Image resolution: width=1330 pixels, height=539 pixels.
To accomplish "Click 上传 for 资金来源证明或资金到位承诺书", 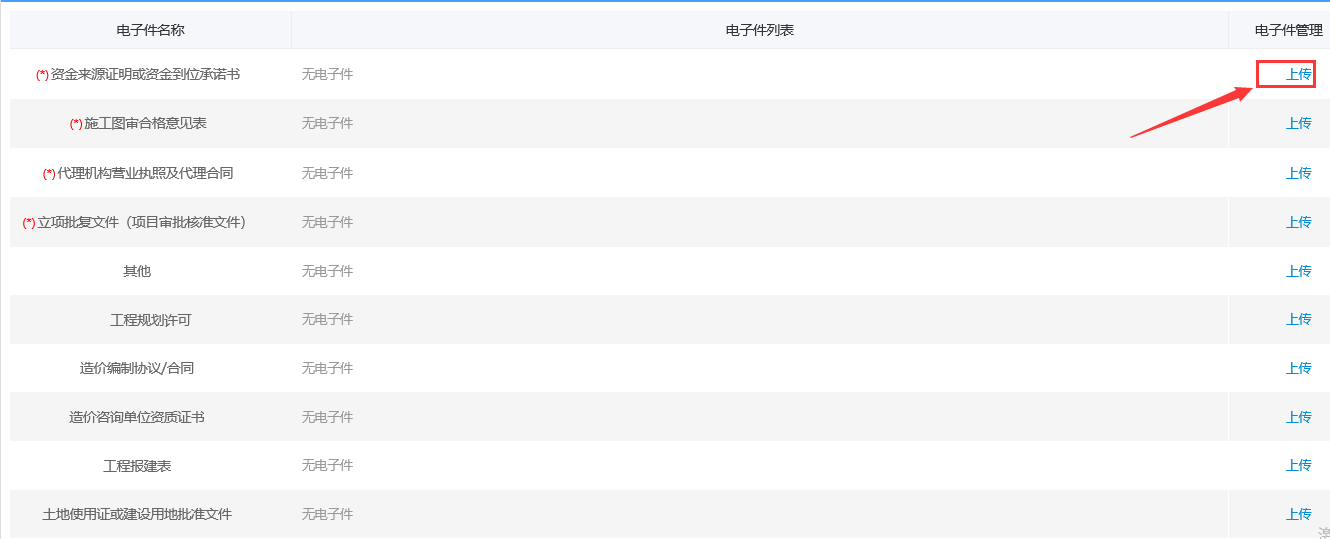I will coord(1298,74).
